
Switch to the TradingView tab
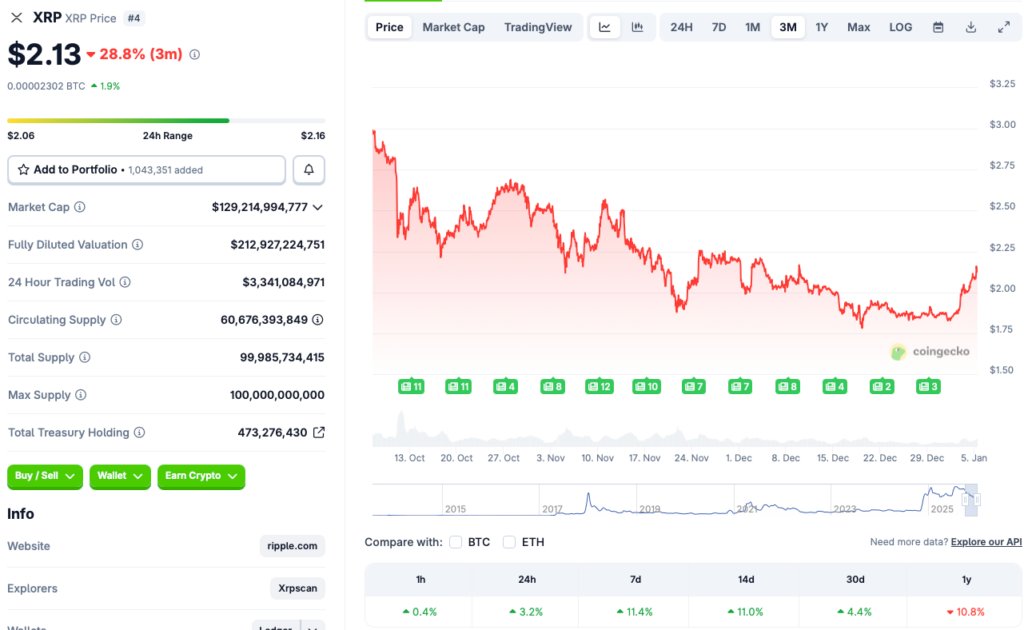point(539,27)
